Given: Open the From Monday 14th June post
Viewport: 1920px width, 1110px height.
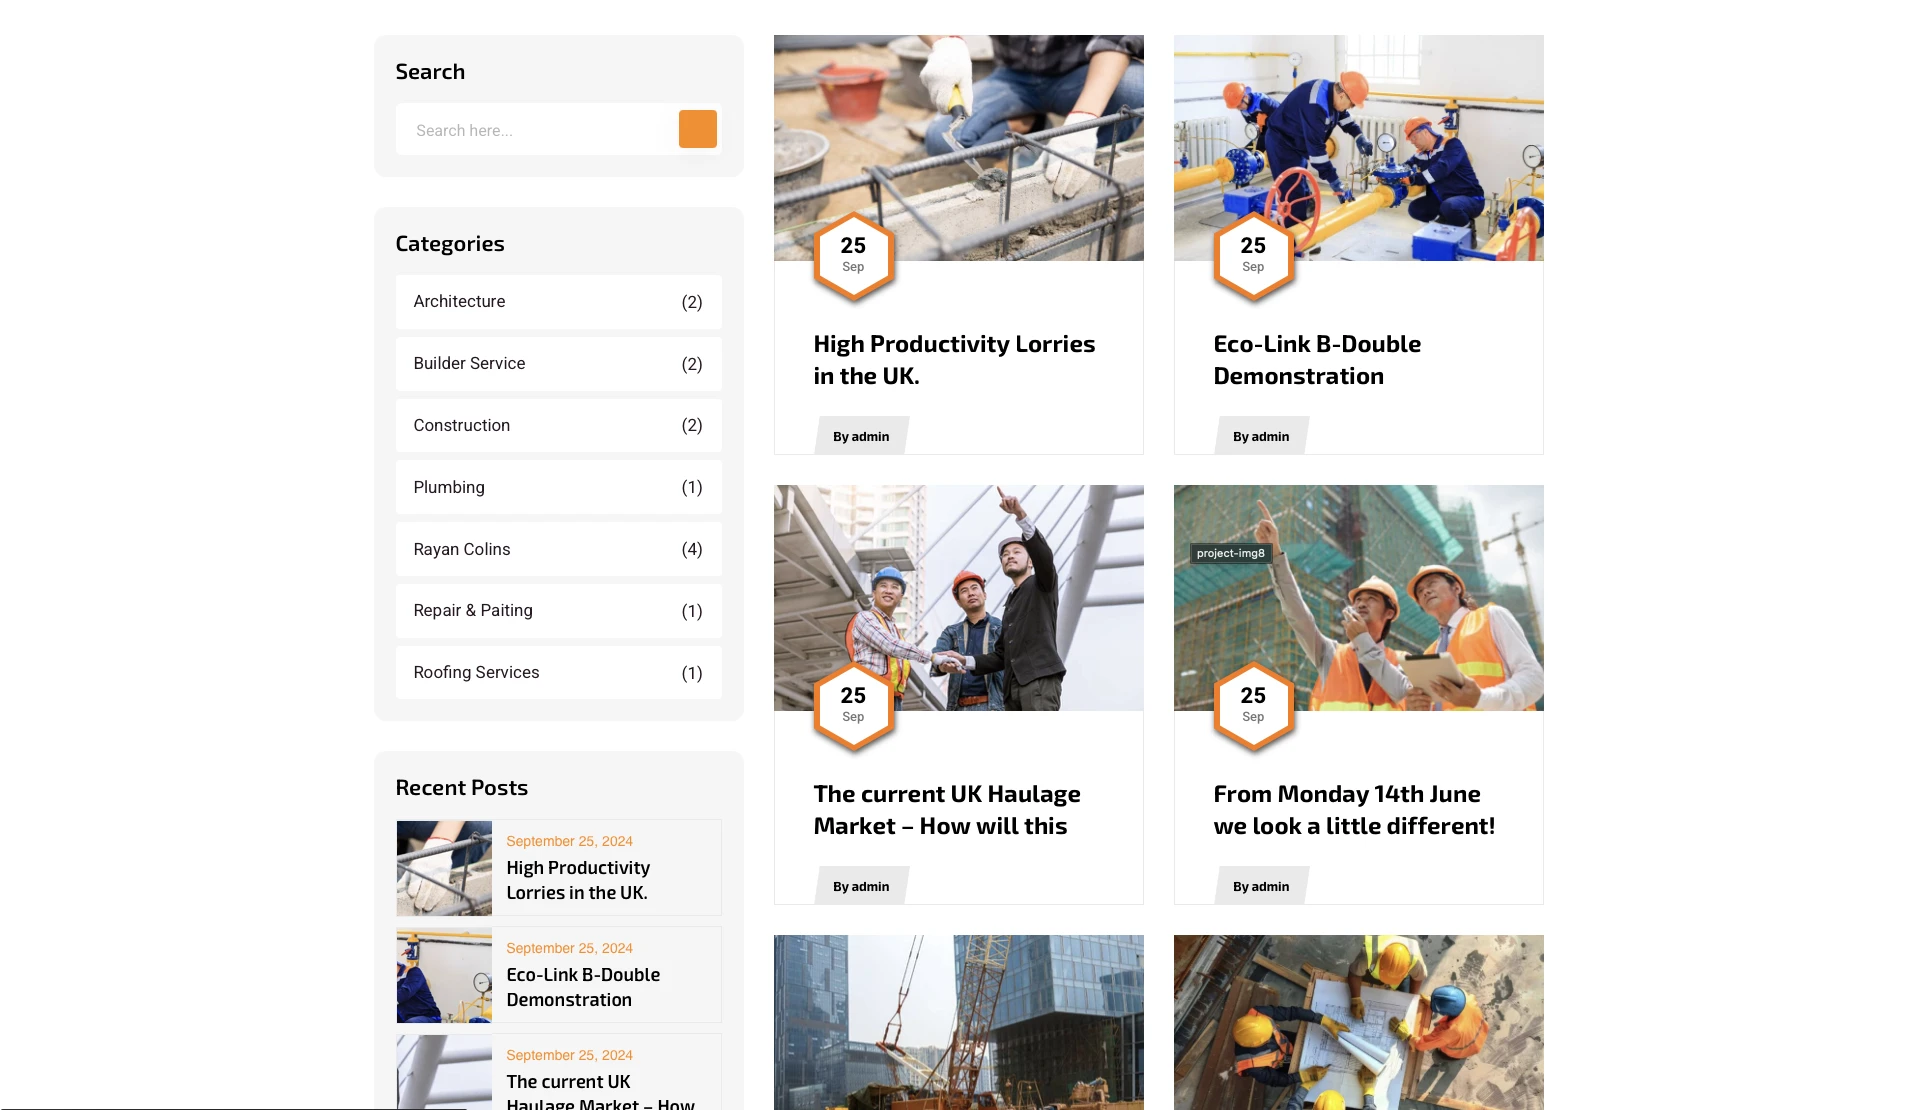Looking at the screenshot, I should tap(1353, 810).
